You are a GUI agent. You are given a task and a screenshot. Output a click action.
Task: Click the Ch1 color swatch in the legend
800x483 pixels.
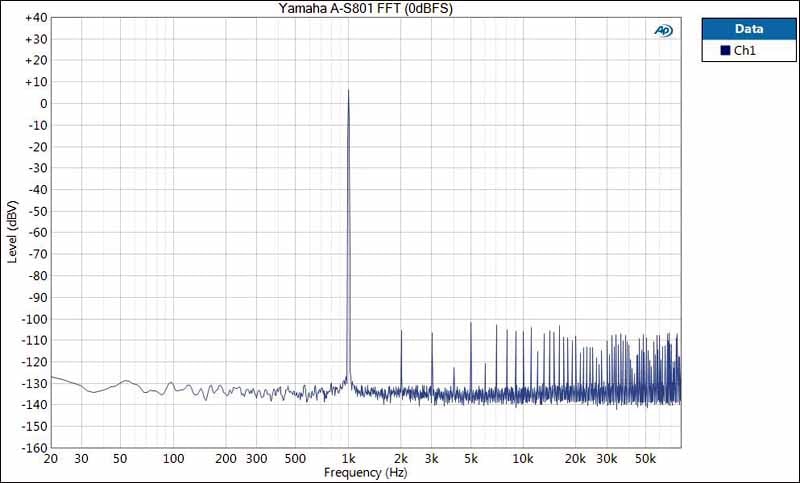[724, 50]
